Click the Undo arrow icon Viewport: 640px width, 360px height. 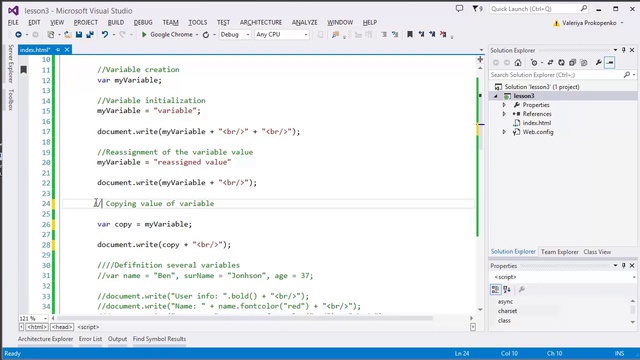point(105,35)
